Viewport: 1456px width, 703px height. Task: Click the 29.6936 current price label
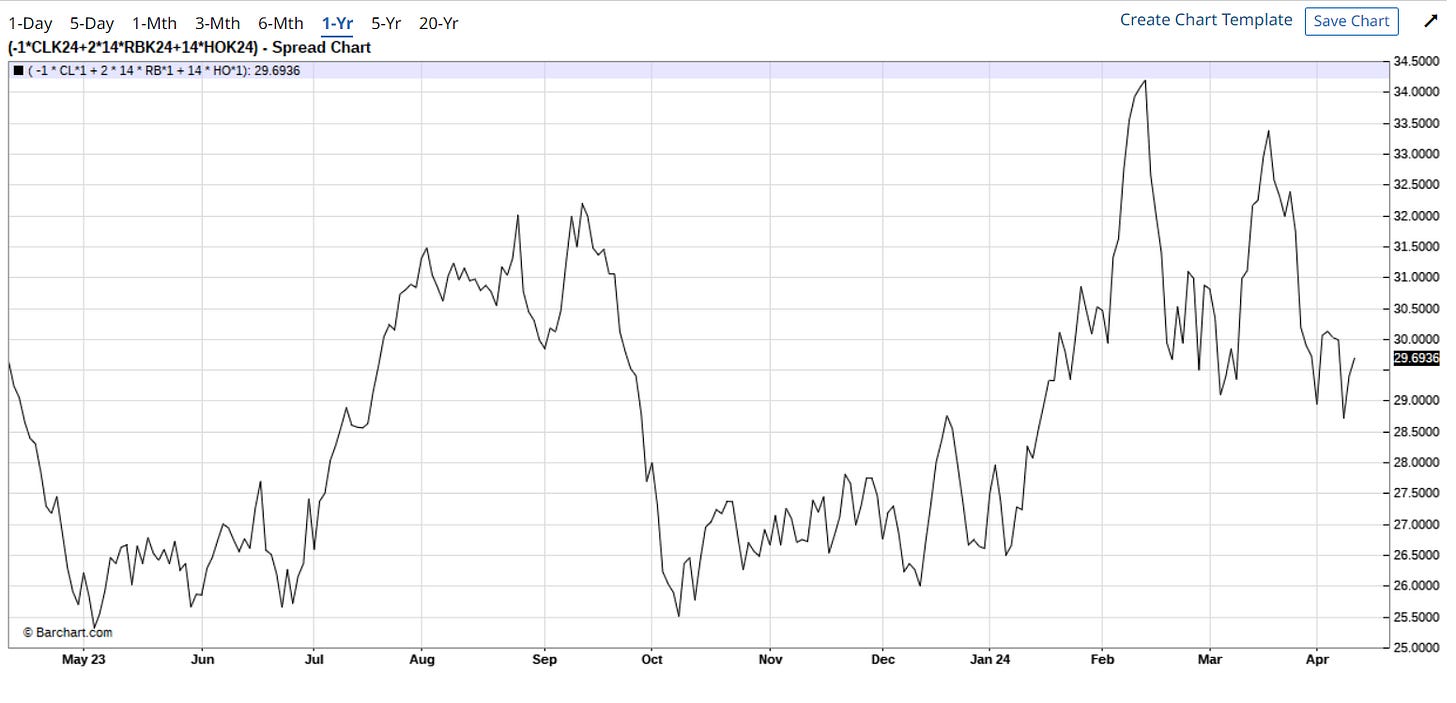pyautogui.click(x=1416, y=358)
